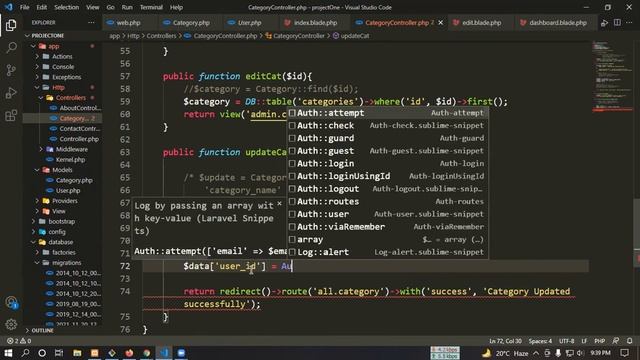The height and width of the screenshot is (360, 640).
Task: Change language mode PHP in status bar
Action: (x=600, y=341)
